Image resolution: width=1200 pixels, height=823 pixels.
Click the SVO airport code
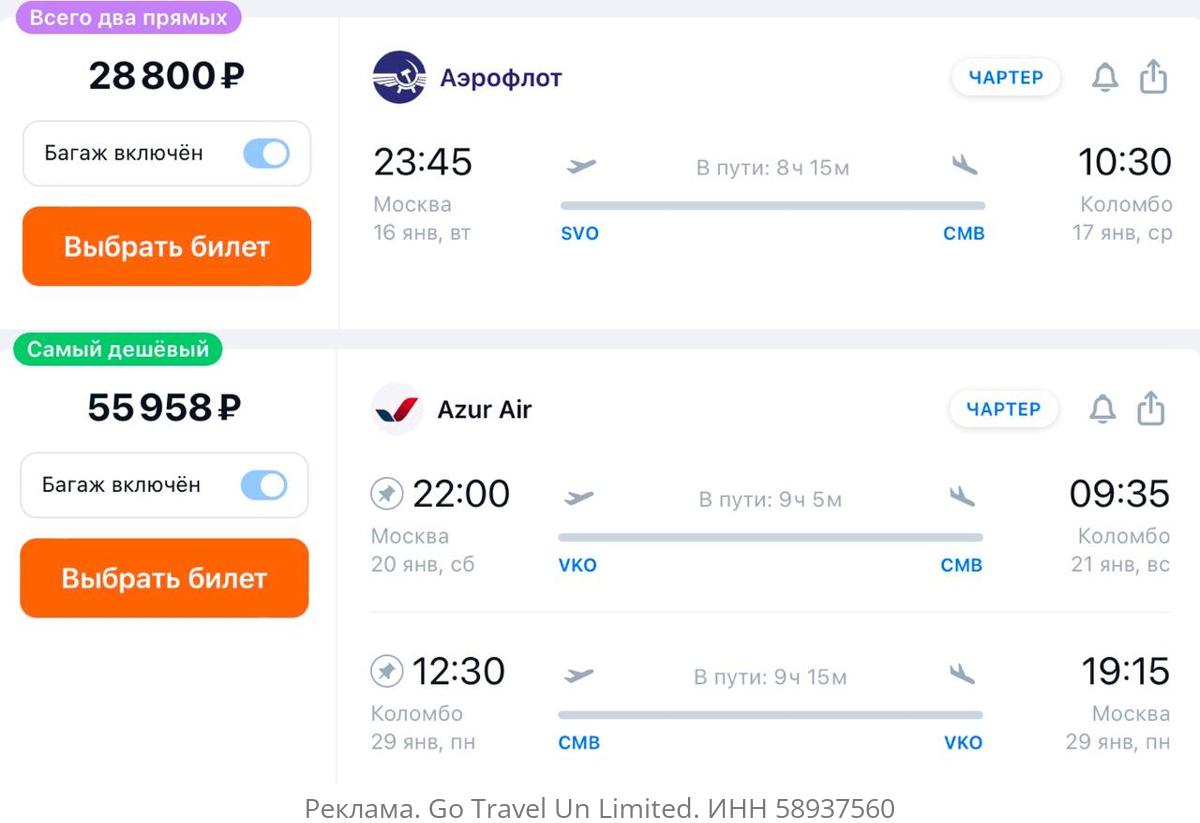coord(580,233)
